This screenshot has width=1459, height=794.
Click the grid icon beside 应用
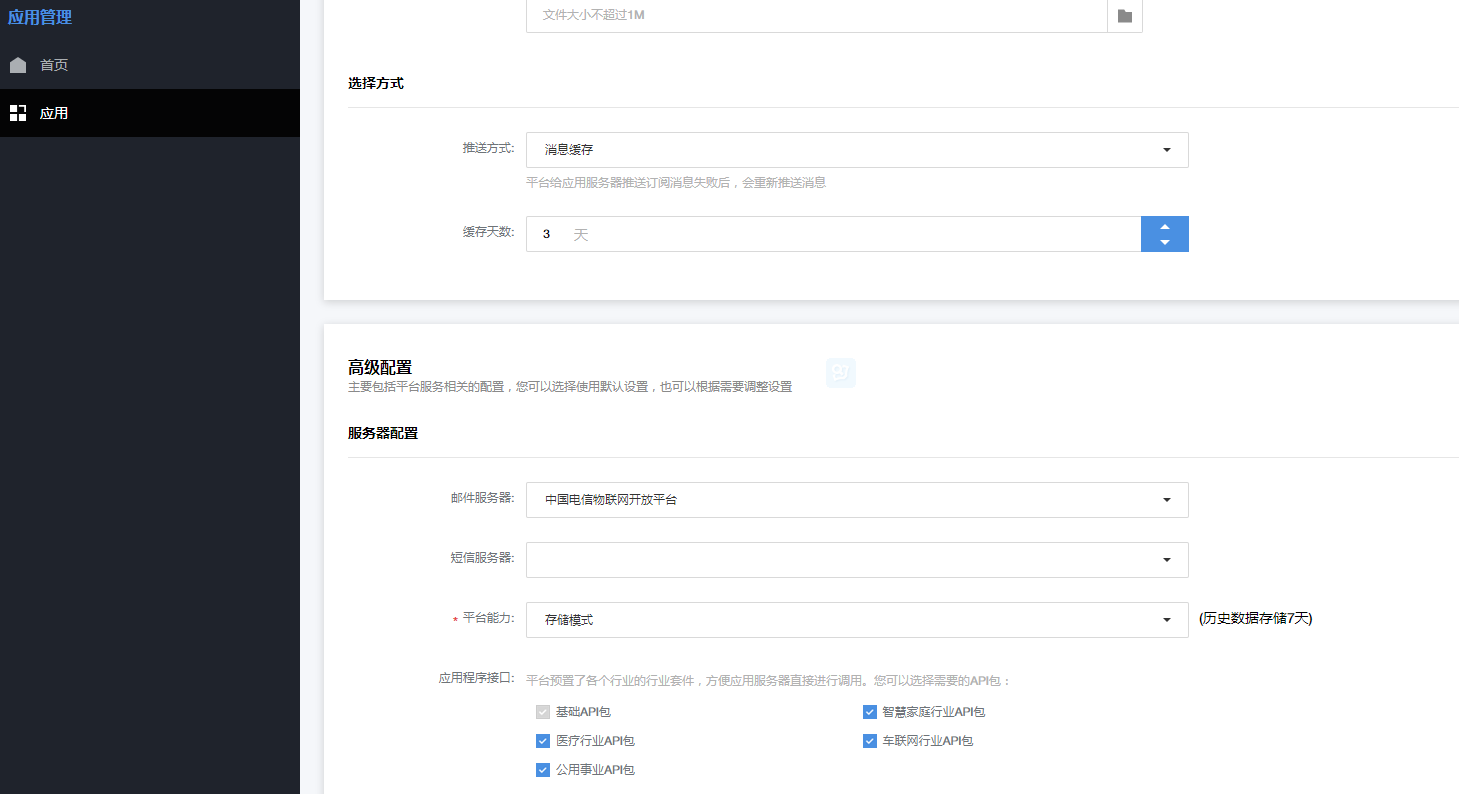point(18,112)
